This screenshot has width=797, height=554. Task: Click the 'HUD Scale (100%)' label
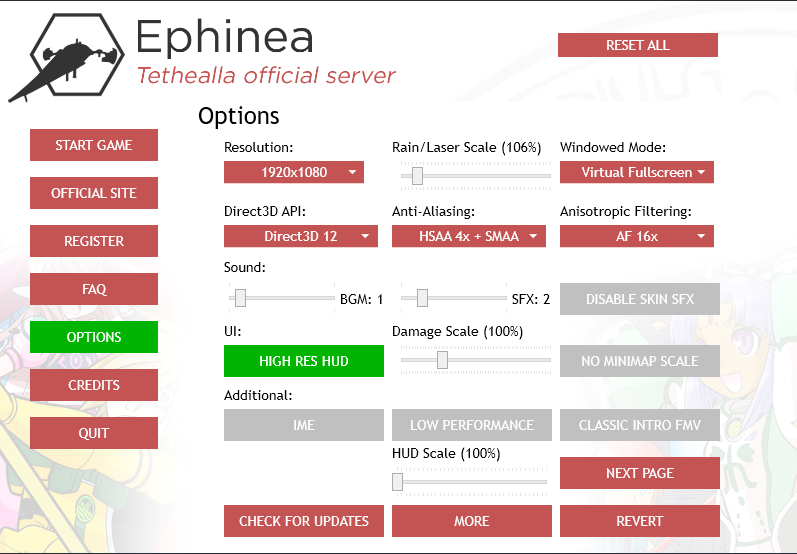[446, 453]
